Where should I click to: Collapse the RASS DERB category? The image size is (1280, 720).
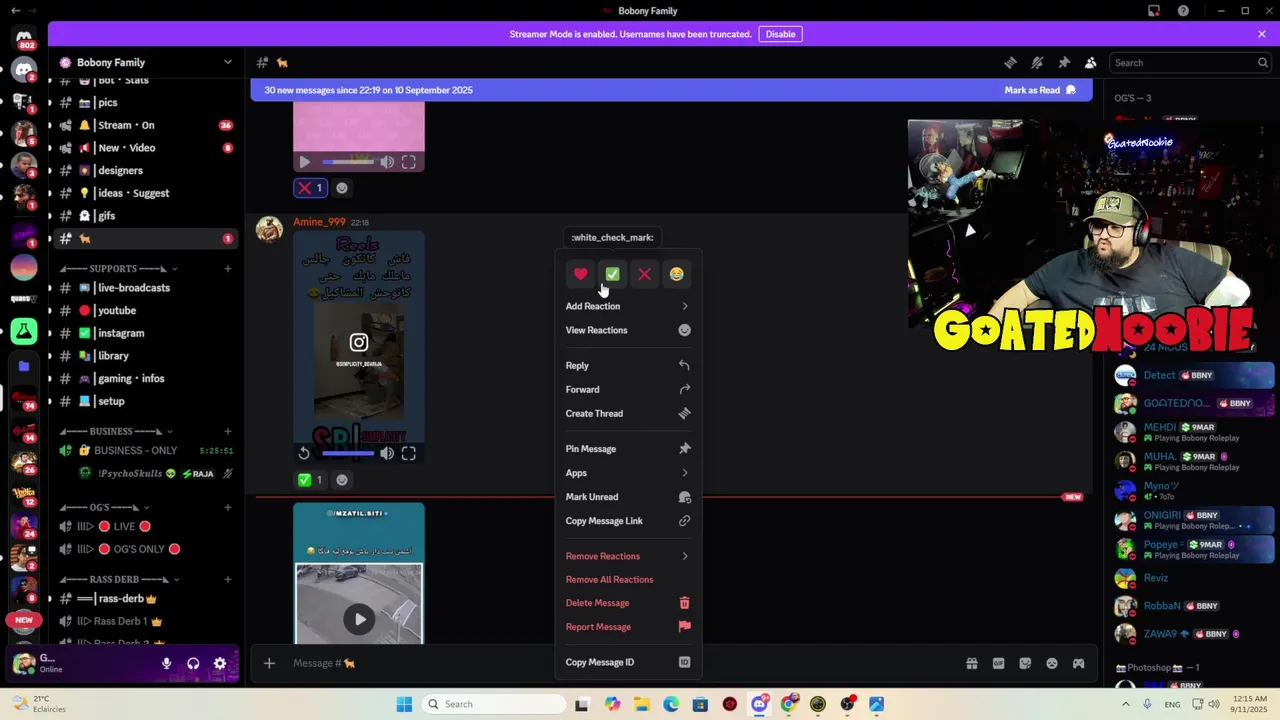coord(118,579)
